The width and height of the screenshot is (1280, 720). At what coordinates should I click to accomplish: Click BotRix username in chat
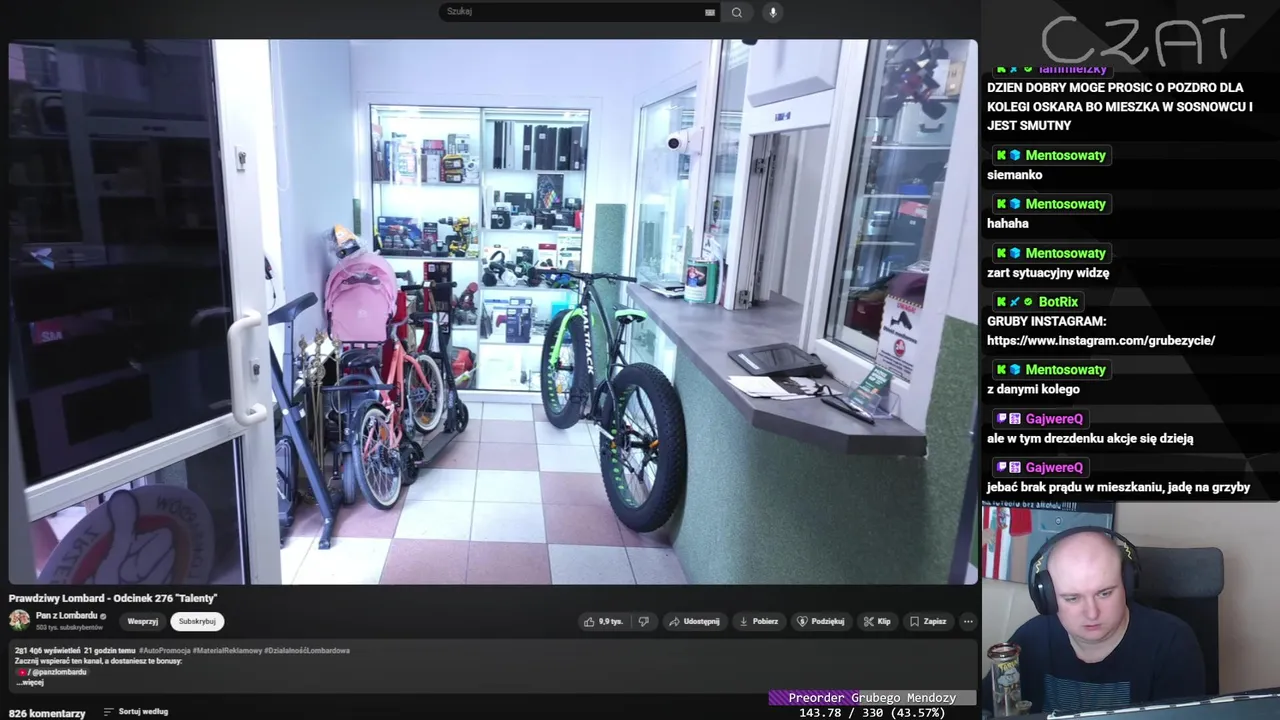tap(1058, 301)
